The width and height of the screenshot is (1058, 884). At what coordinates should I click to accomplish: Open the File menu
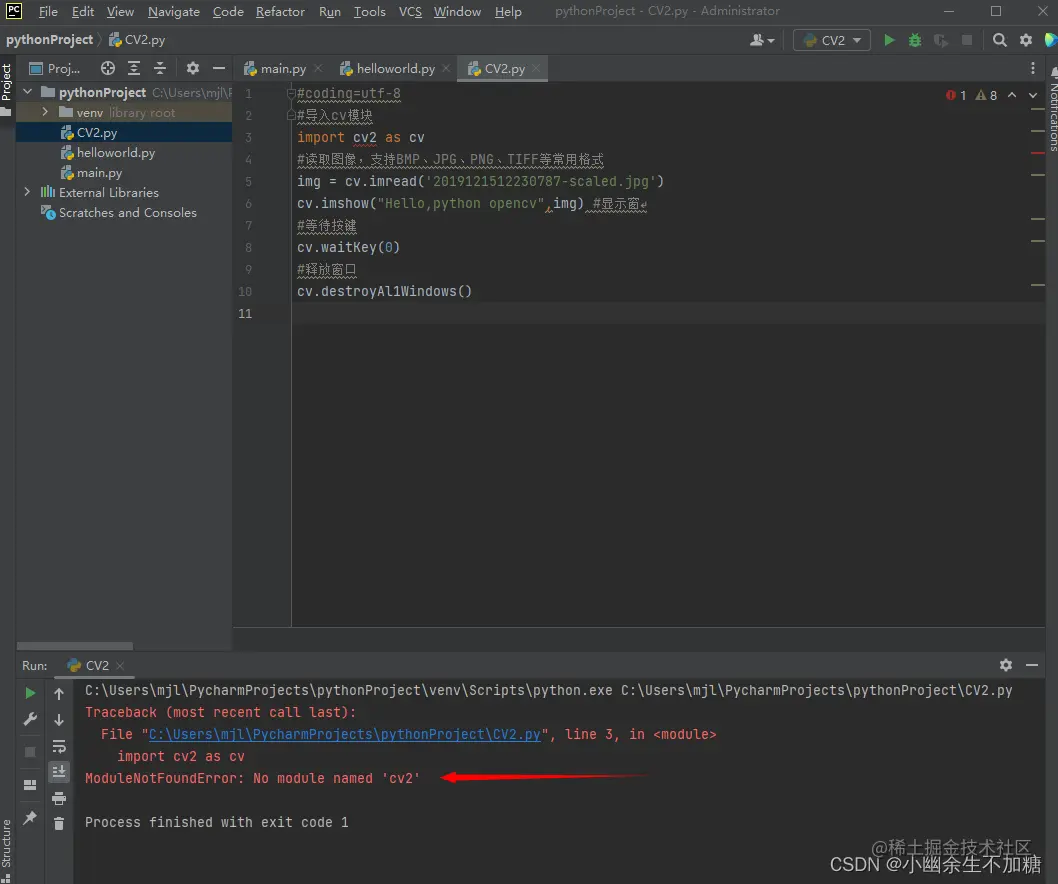coord(48,11)
